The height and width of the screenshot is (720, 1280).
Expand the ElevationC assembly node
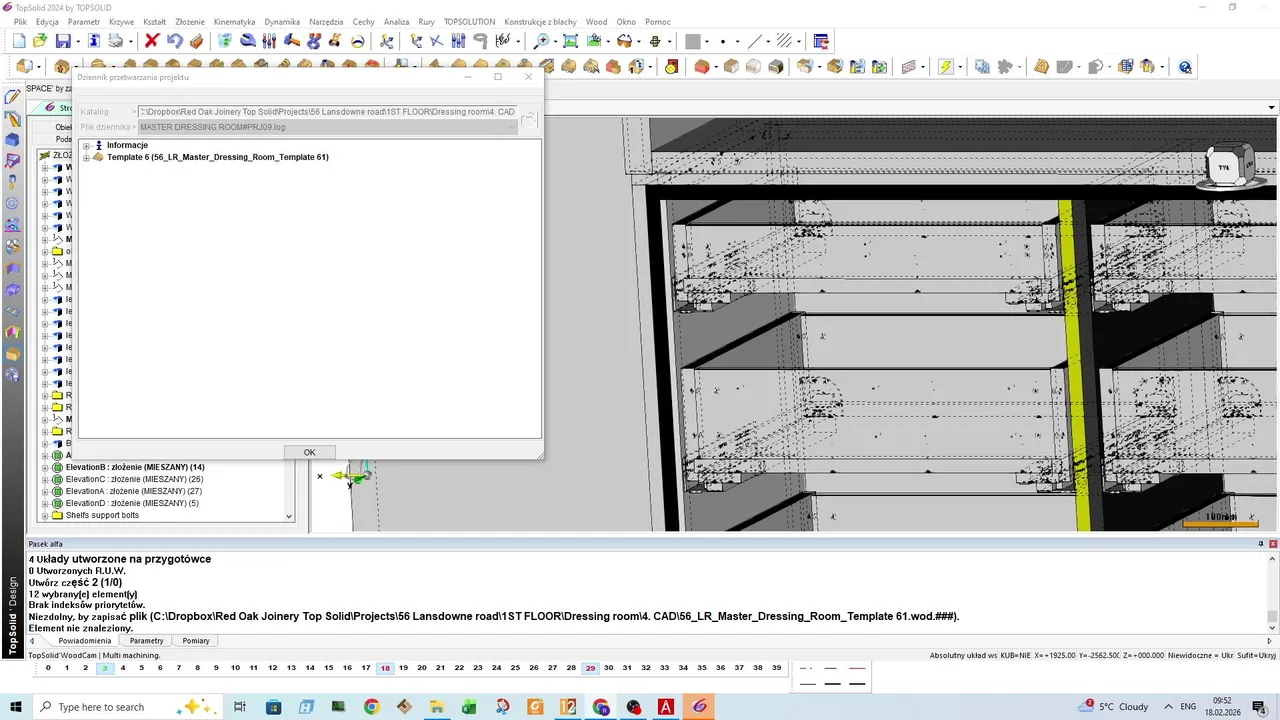coord(45,479)
